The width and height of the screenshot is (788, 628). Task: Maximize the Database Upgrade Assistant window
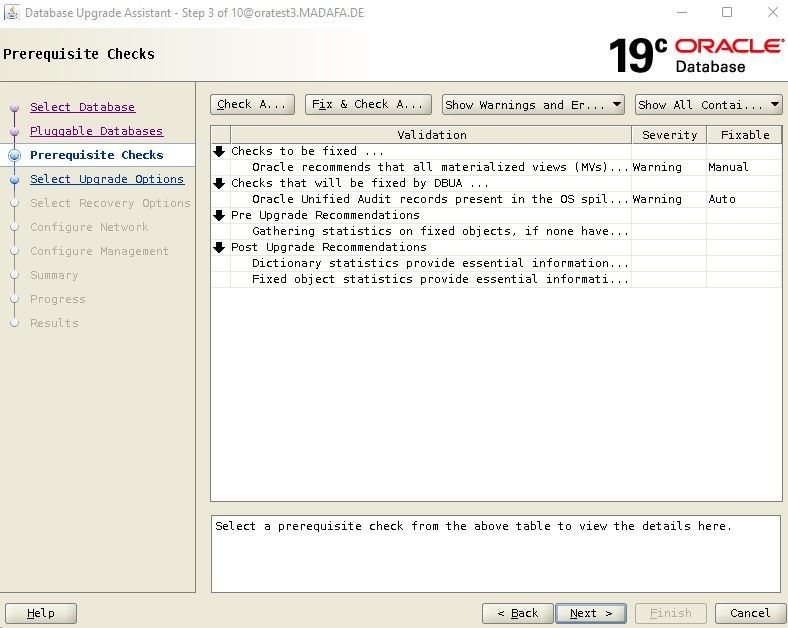coord(727,12)
